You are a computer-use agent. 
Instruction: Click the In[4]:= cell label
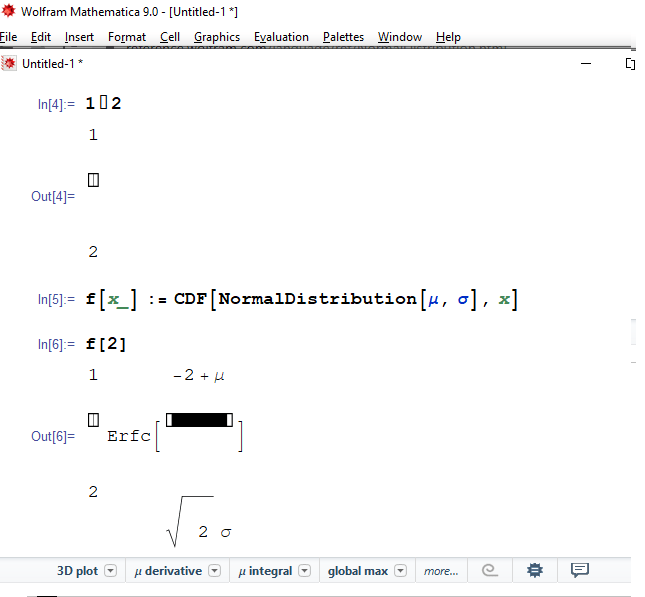(56, 104)
